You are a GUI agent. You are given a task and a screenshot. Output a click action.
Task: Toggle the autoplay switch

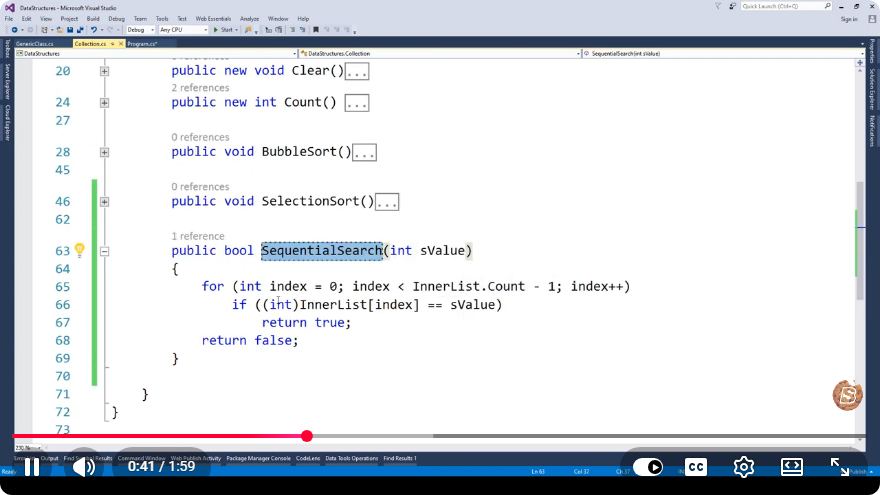[x=648, y=466]
